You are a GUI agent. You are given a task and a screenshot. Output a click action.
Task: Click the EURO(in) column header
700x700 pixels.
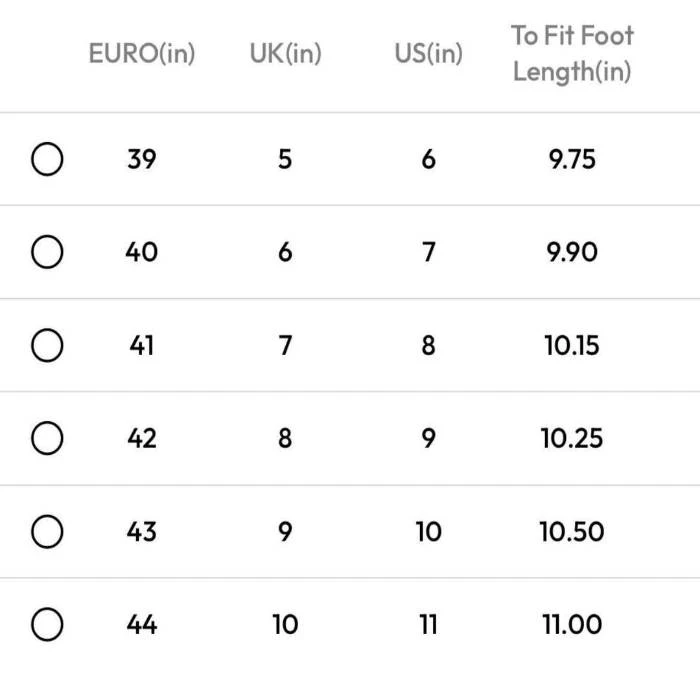click(x=142, y=54)
